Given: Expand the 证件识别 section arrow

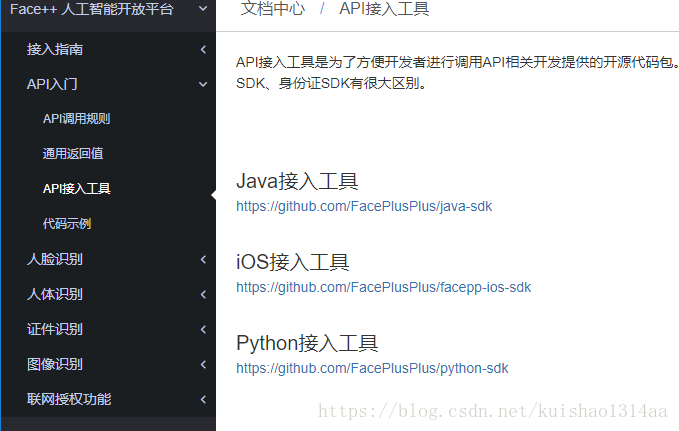Looking at the screenshot, I should click(x=203, y=330).
